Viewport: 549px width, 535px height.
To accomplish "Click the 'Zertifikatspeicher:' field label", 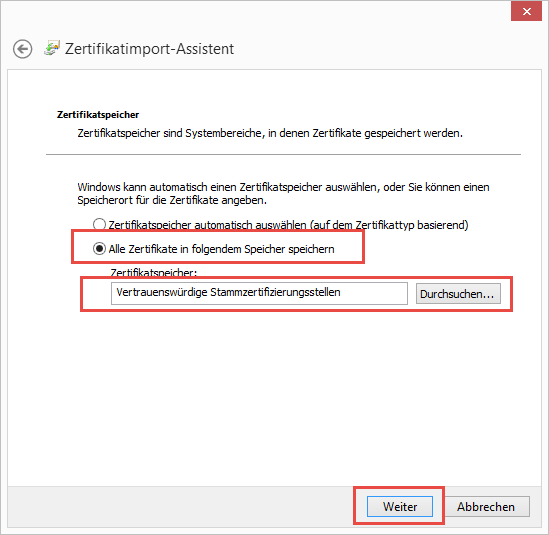I will click(153, 272).
